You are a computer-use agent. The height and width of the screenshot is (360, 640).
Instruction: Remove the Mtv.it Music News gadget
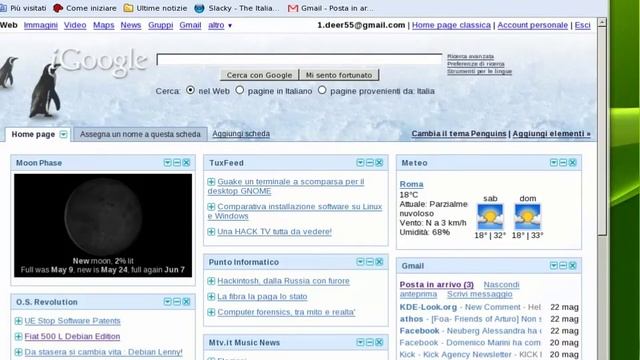coord(379,342)
